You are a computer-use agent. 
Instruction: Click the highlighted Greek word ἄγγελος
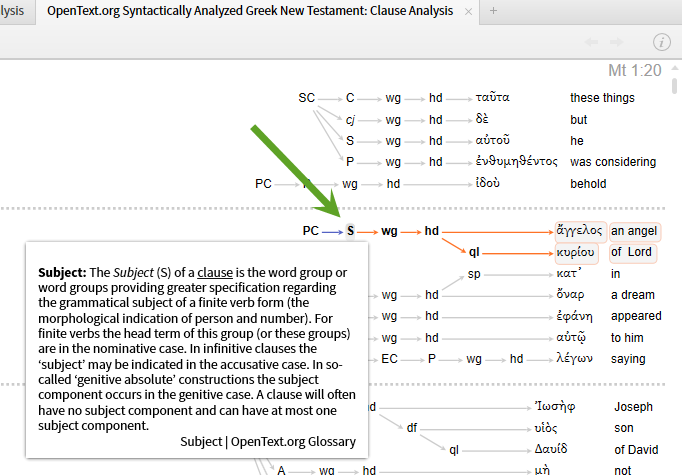tap(581, 231)
